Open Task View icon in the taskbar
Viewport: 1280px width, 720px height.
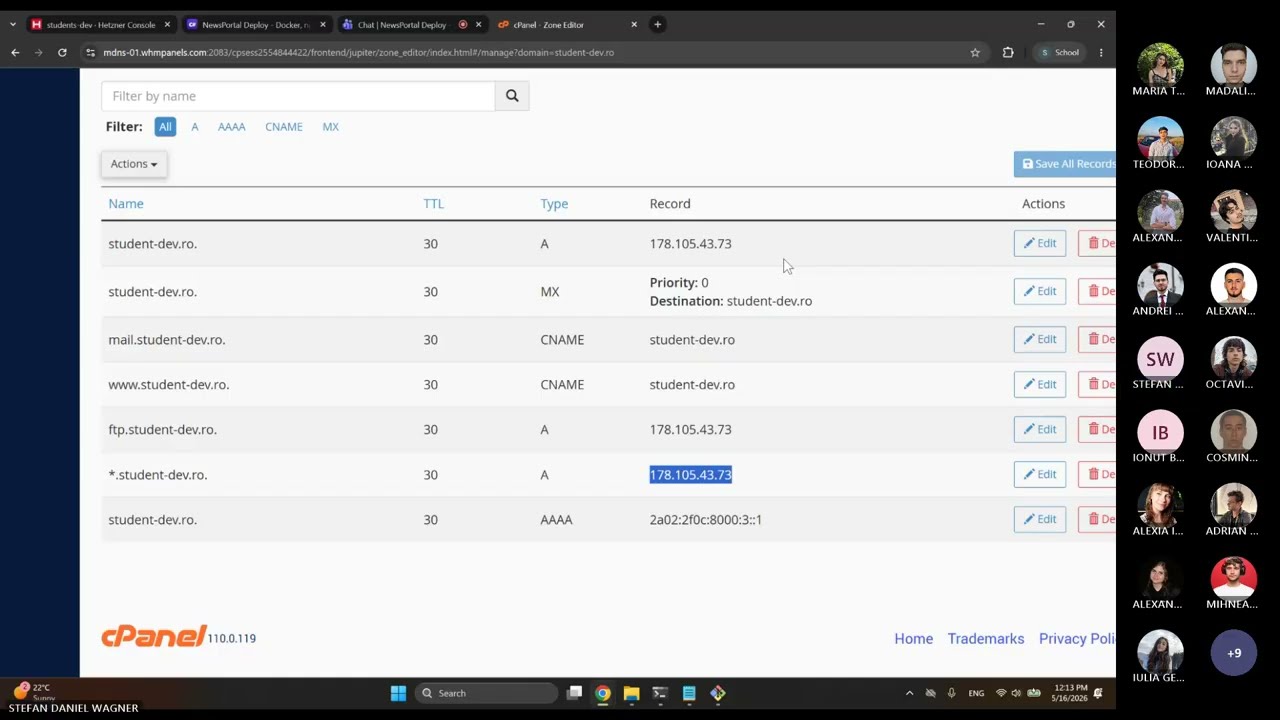[x=574, y=693]
